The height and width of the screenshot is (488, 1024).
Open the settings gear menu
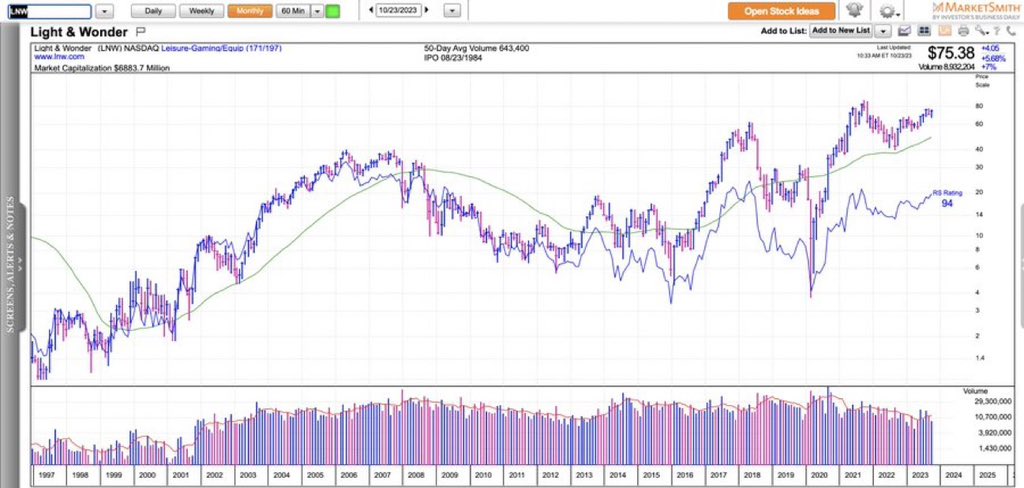pyautogui.click(x=887, y=11)
